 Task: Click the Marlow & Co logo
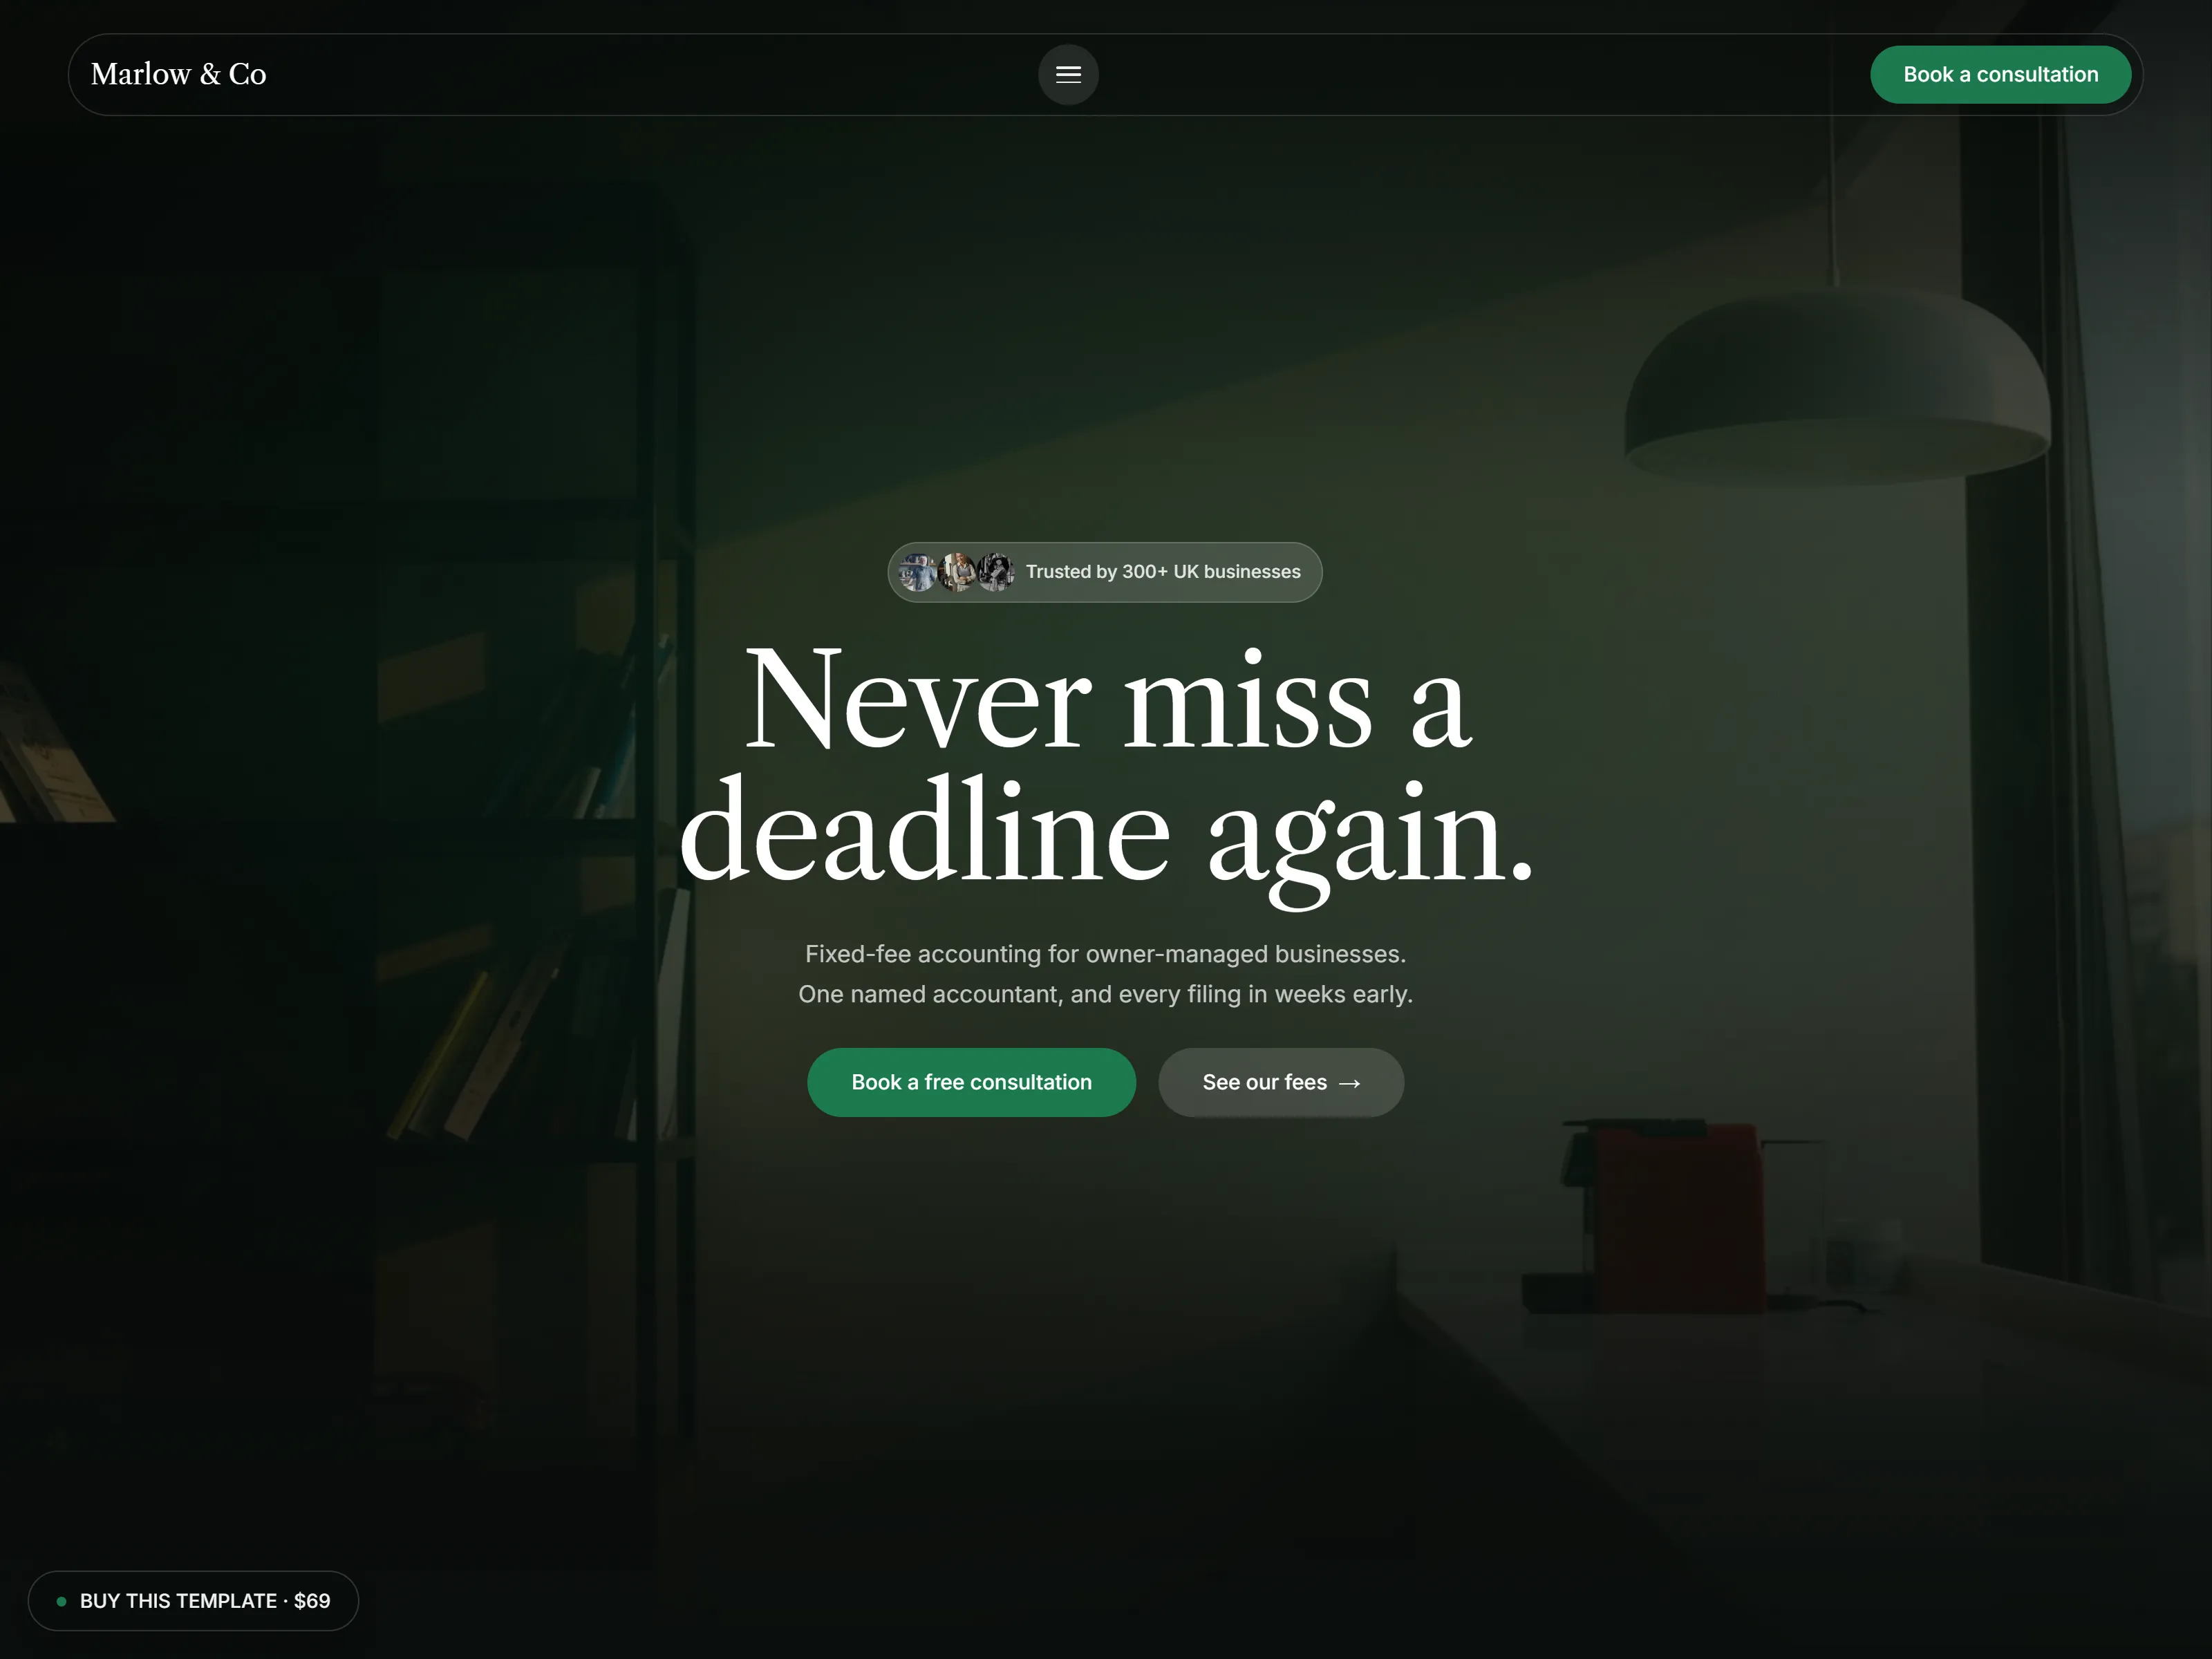click(178, 74)
